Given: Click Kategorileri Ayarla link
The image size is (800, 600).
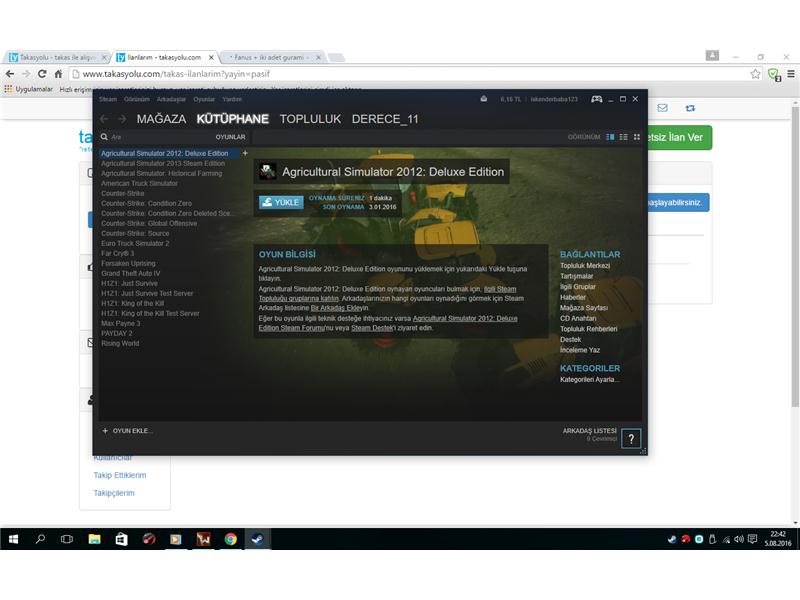Looking at the screenshot, I should click(589, 380).
